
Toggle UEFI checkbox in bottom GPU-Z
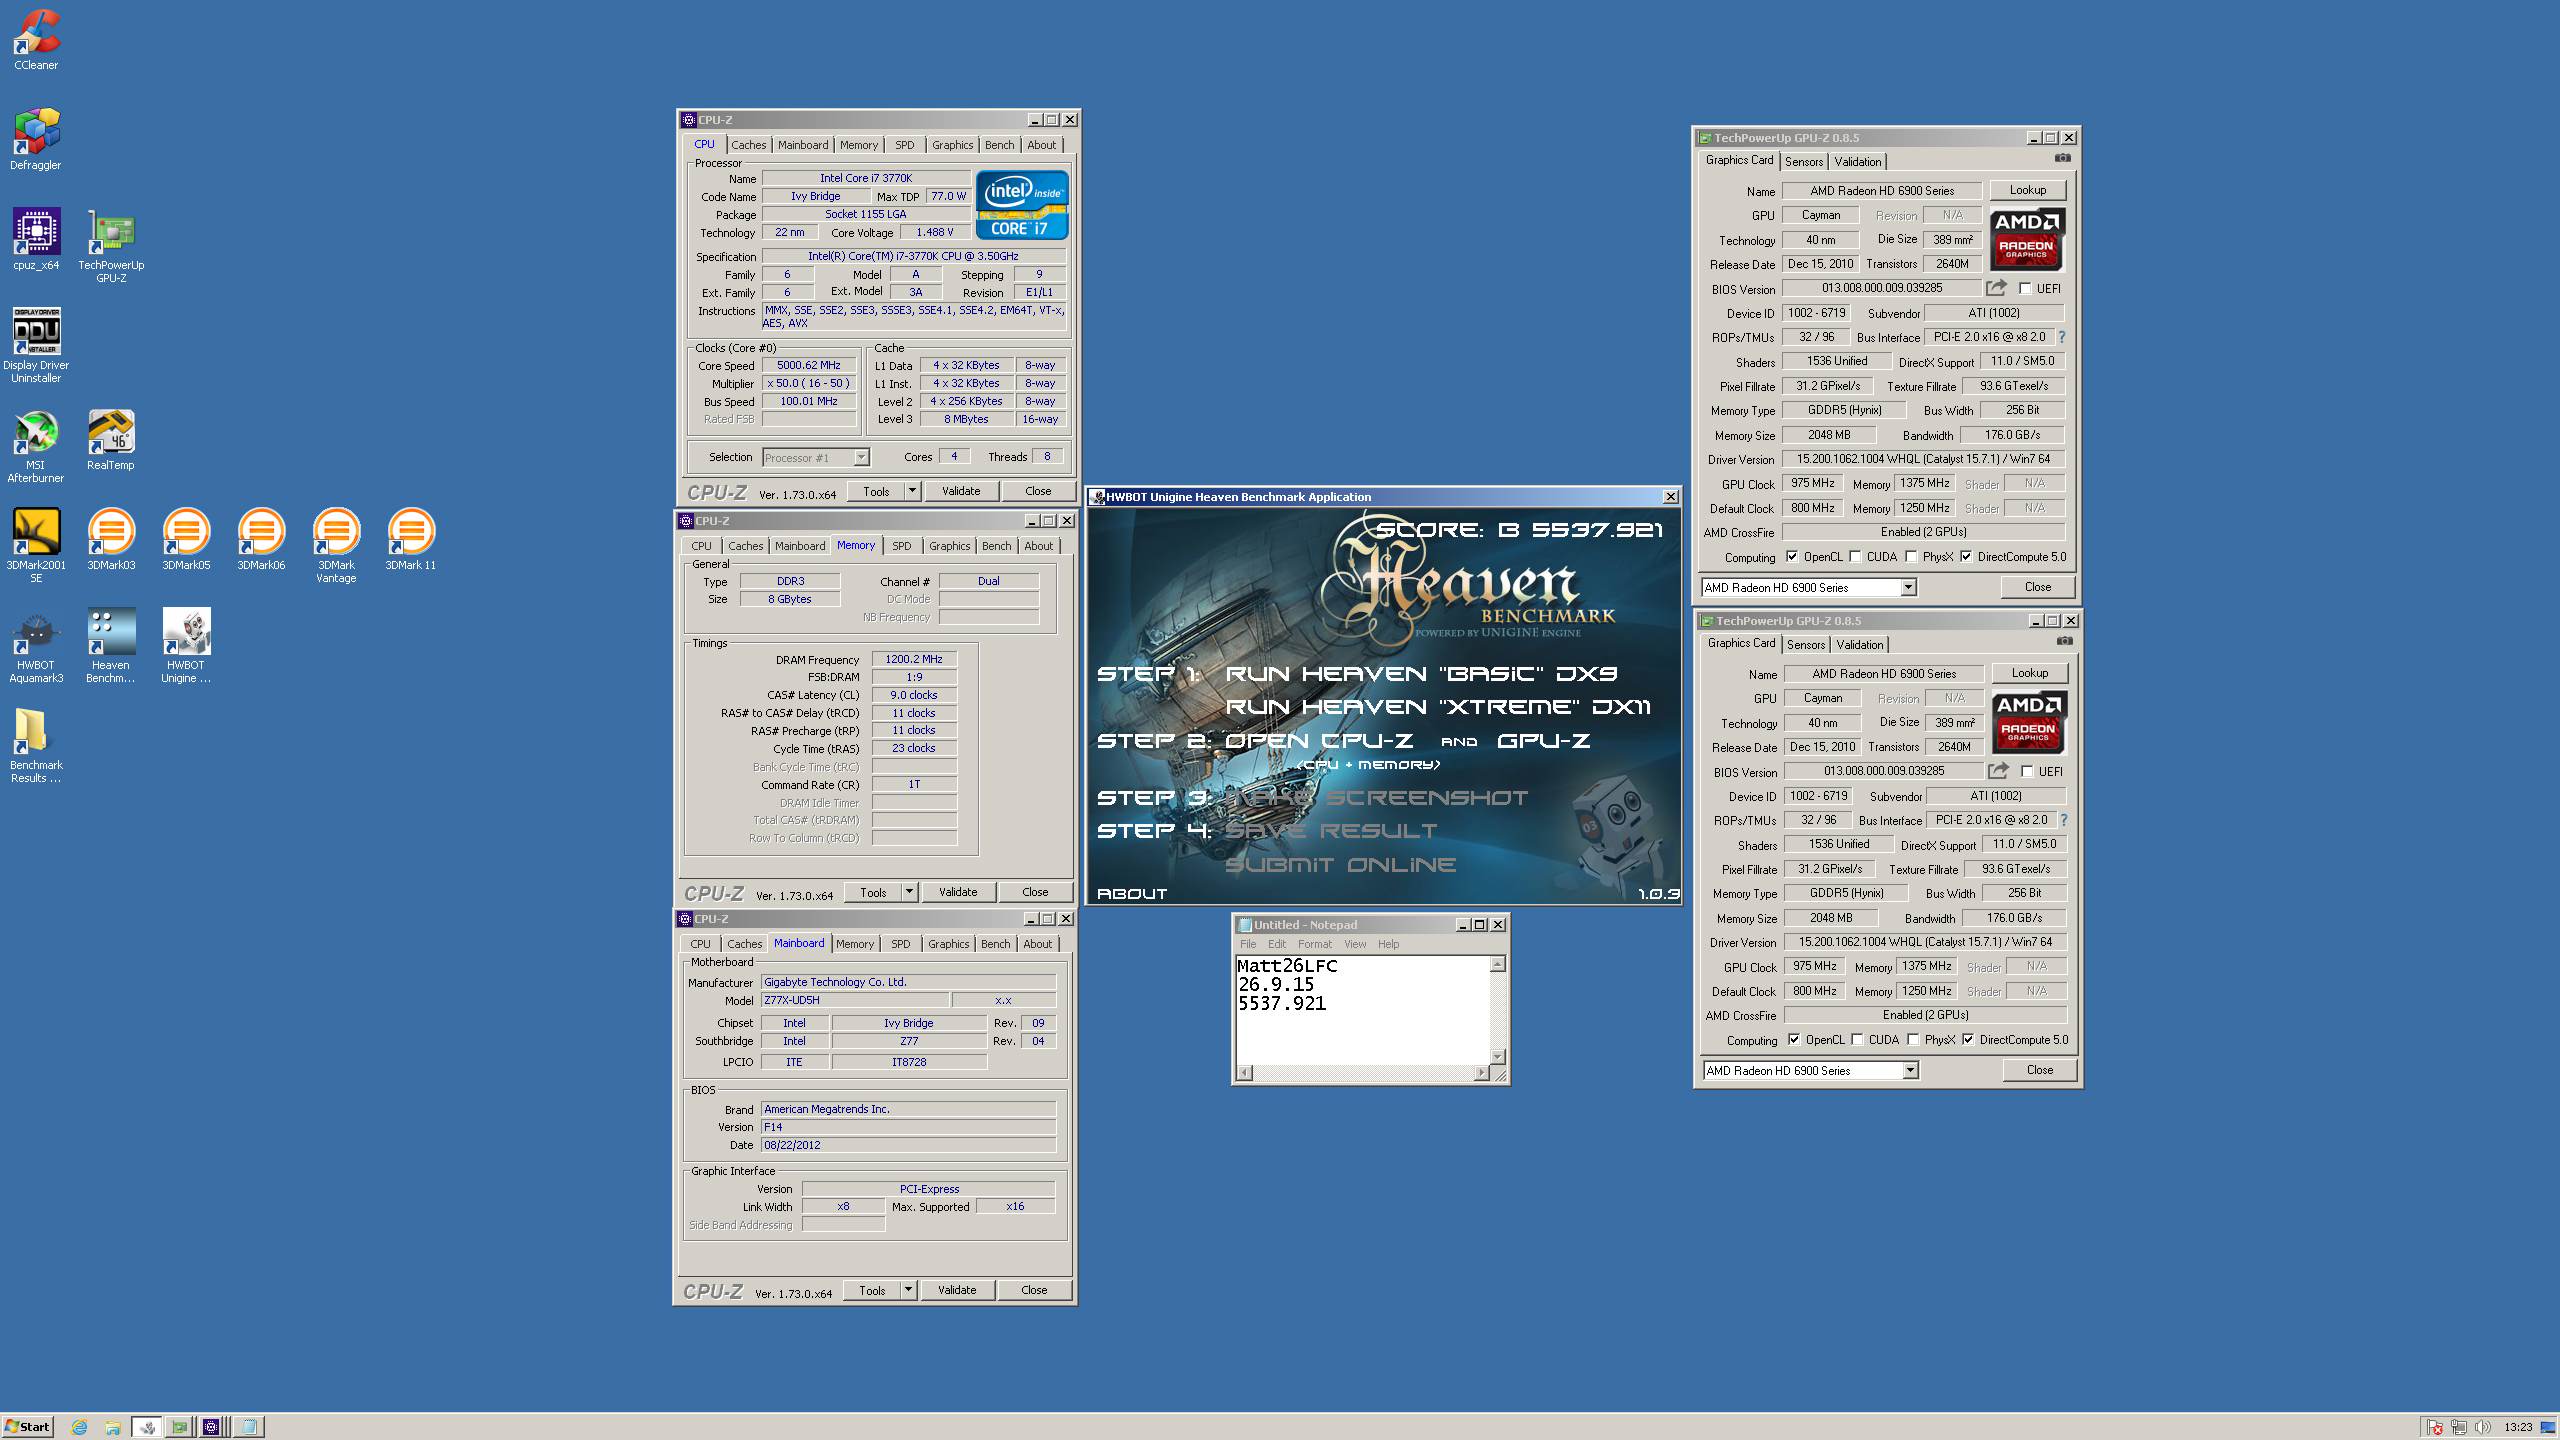2028,772
